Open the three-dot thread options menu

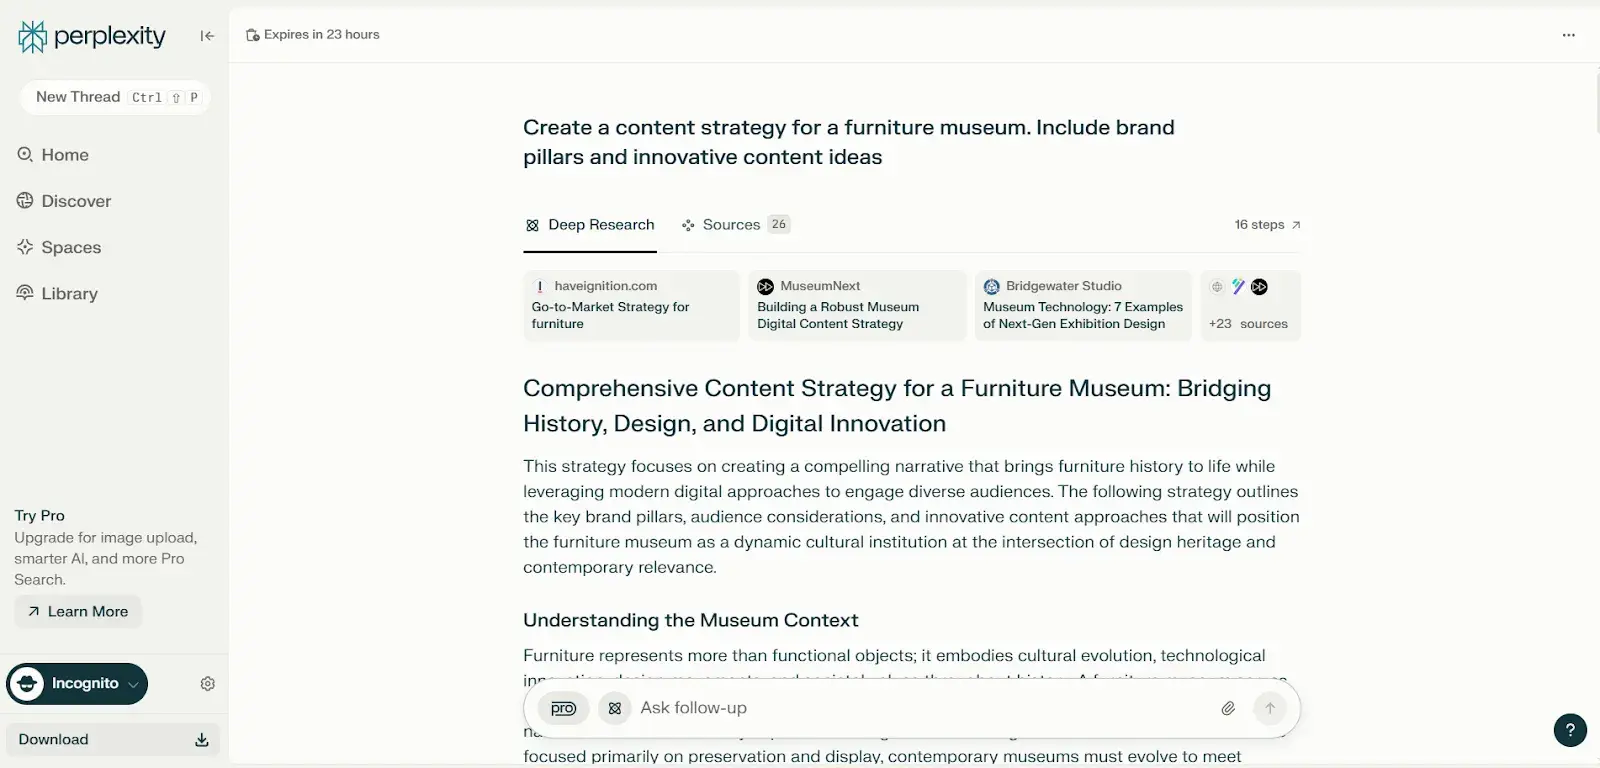point(1568,35)
